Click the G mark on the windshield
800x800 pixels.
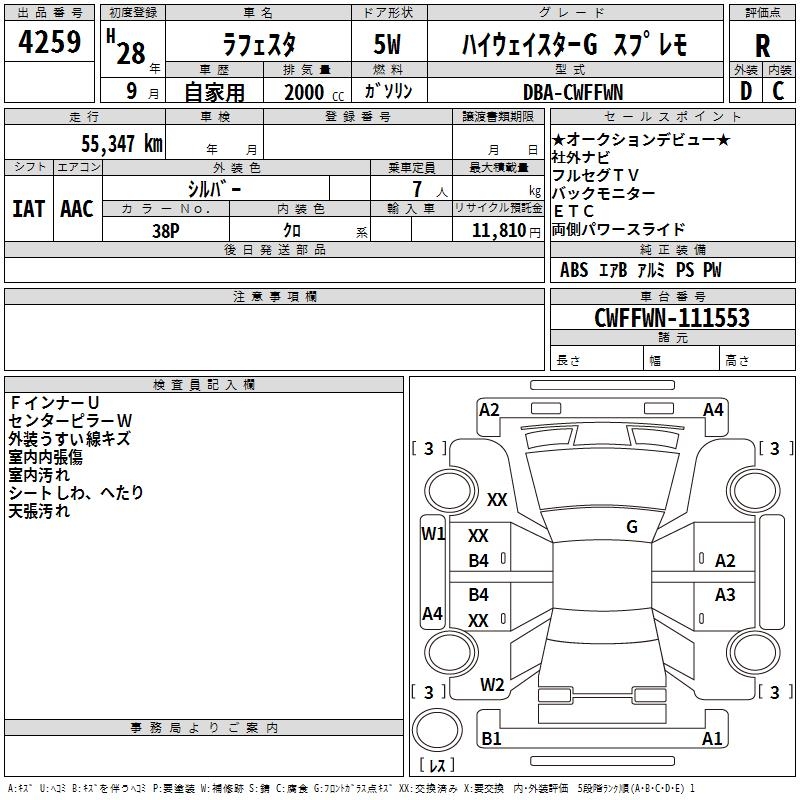point(631,527)
